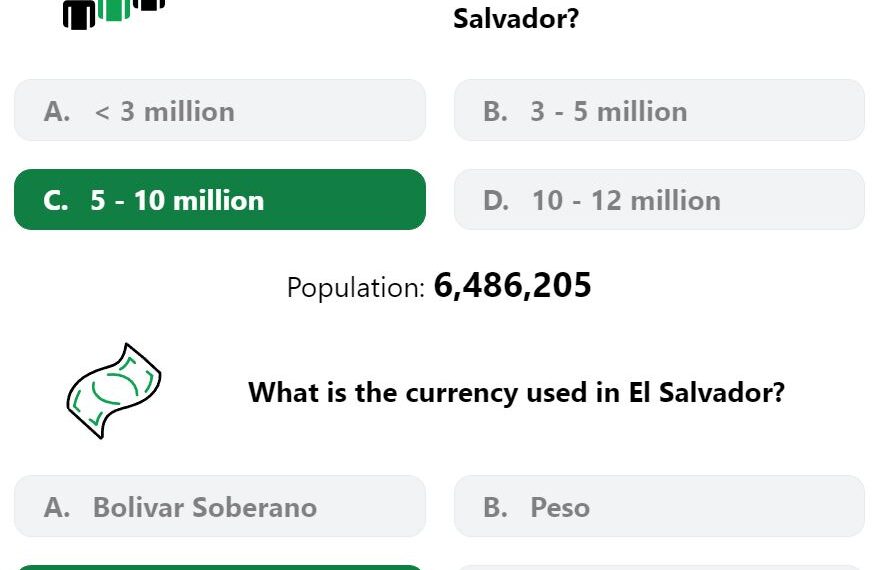Choose the Bolivar Soberano currency option
876x570 pixels.
coord(220,506)
